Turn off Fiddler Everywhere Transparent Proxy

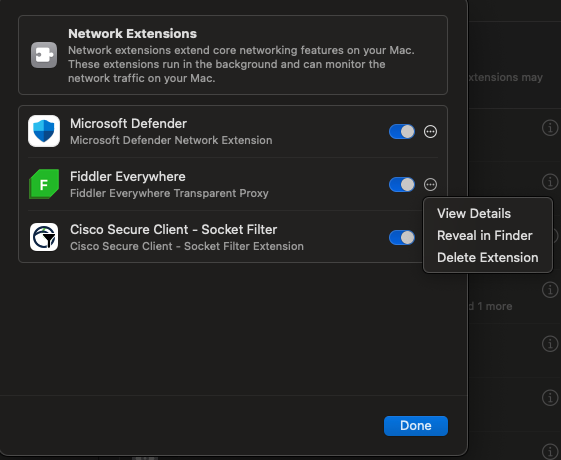(402, 185)
